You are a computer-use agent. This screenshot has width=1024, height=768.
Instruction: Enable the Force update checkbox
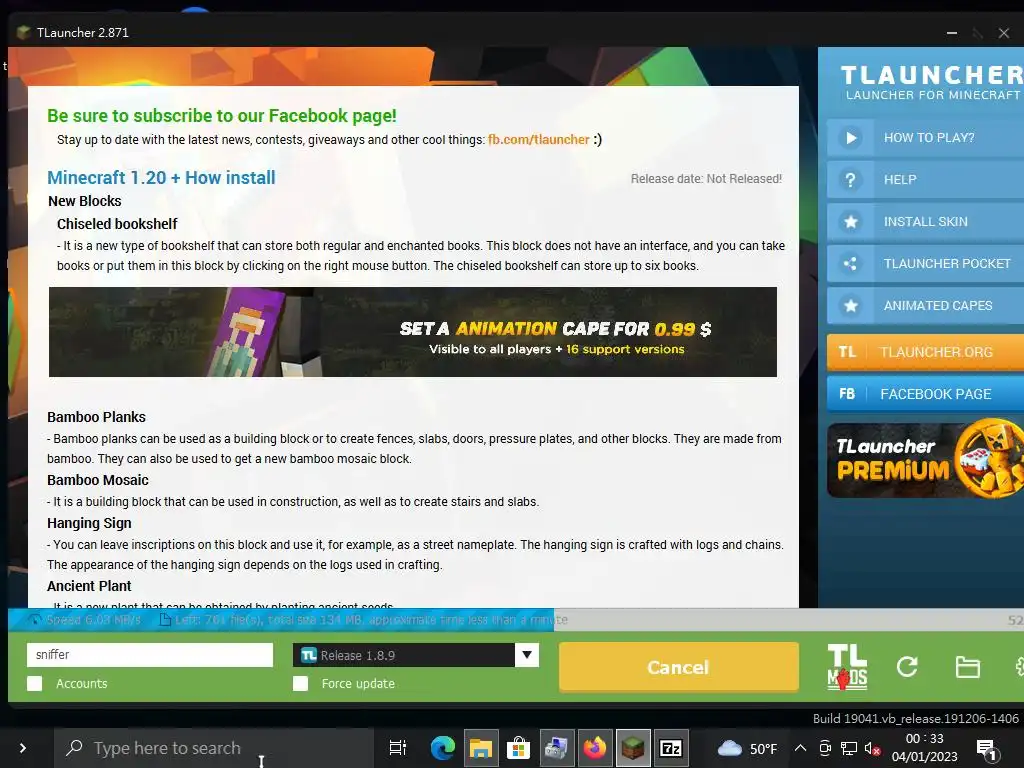300,683
